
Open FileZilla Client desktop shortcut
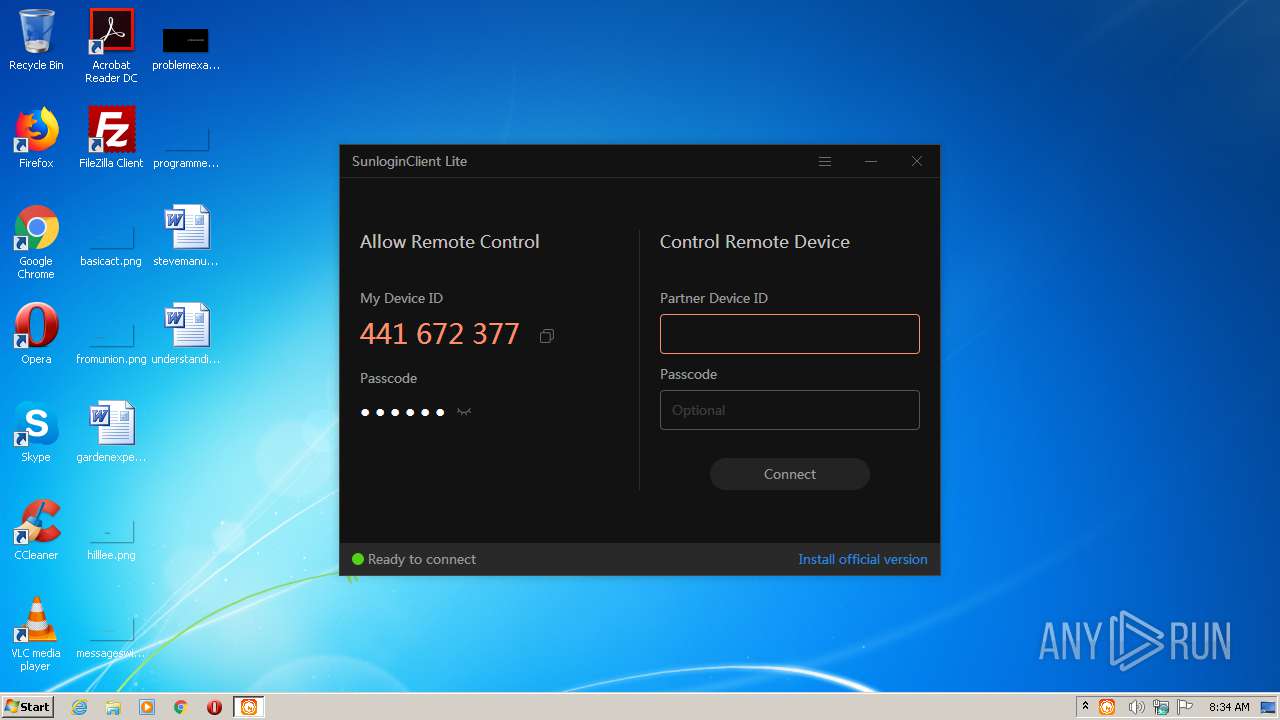coord(111,138)
